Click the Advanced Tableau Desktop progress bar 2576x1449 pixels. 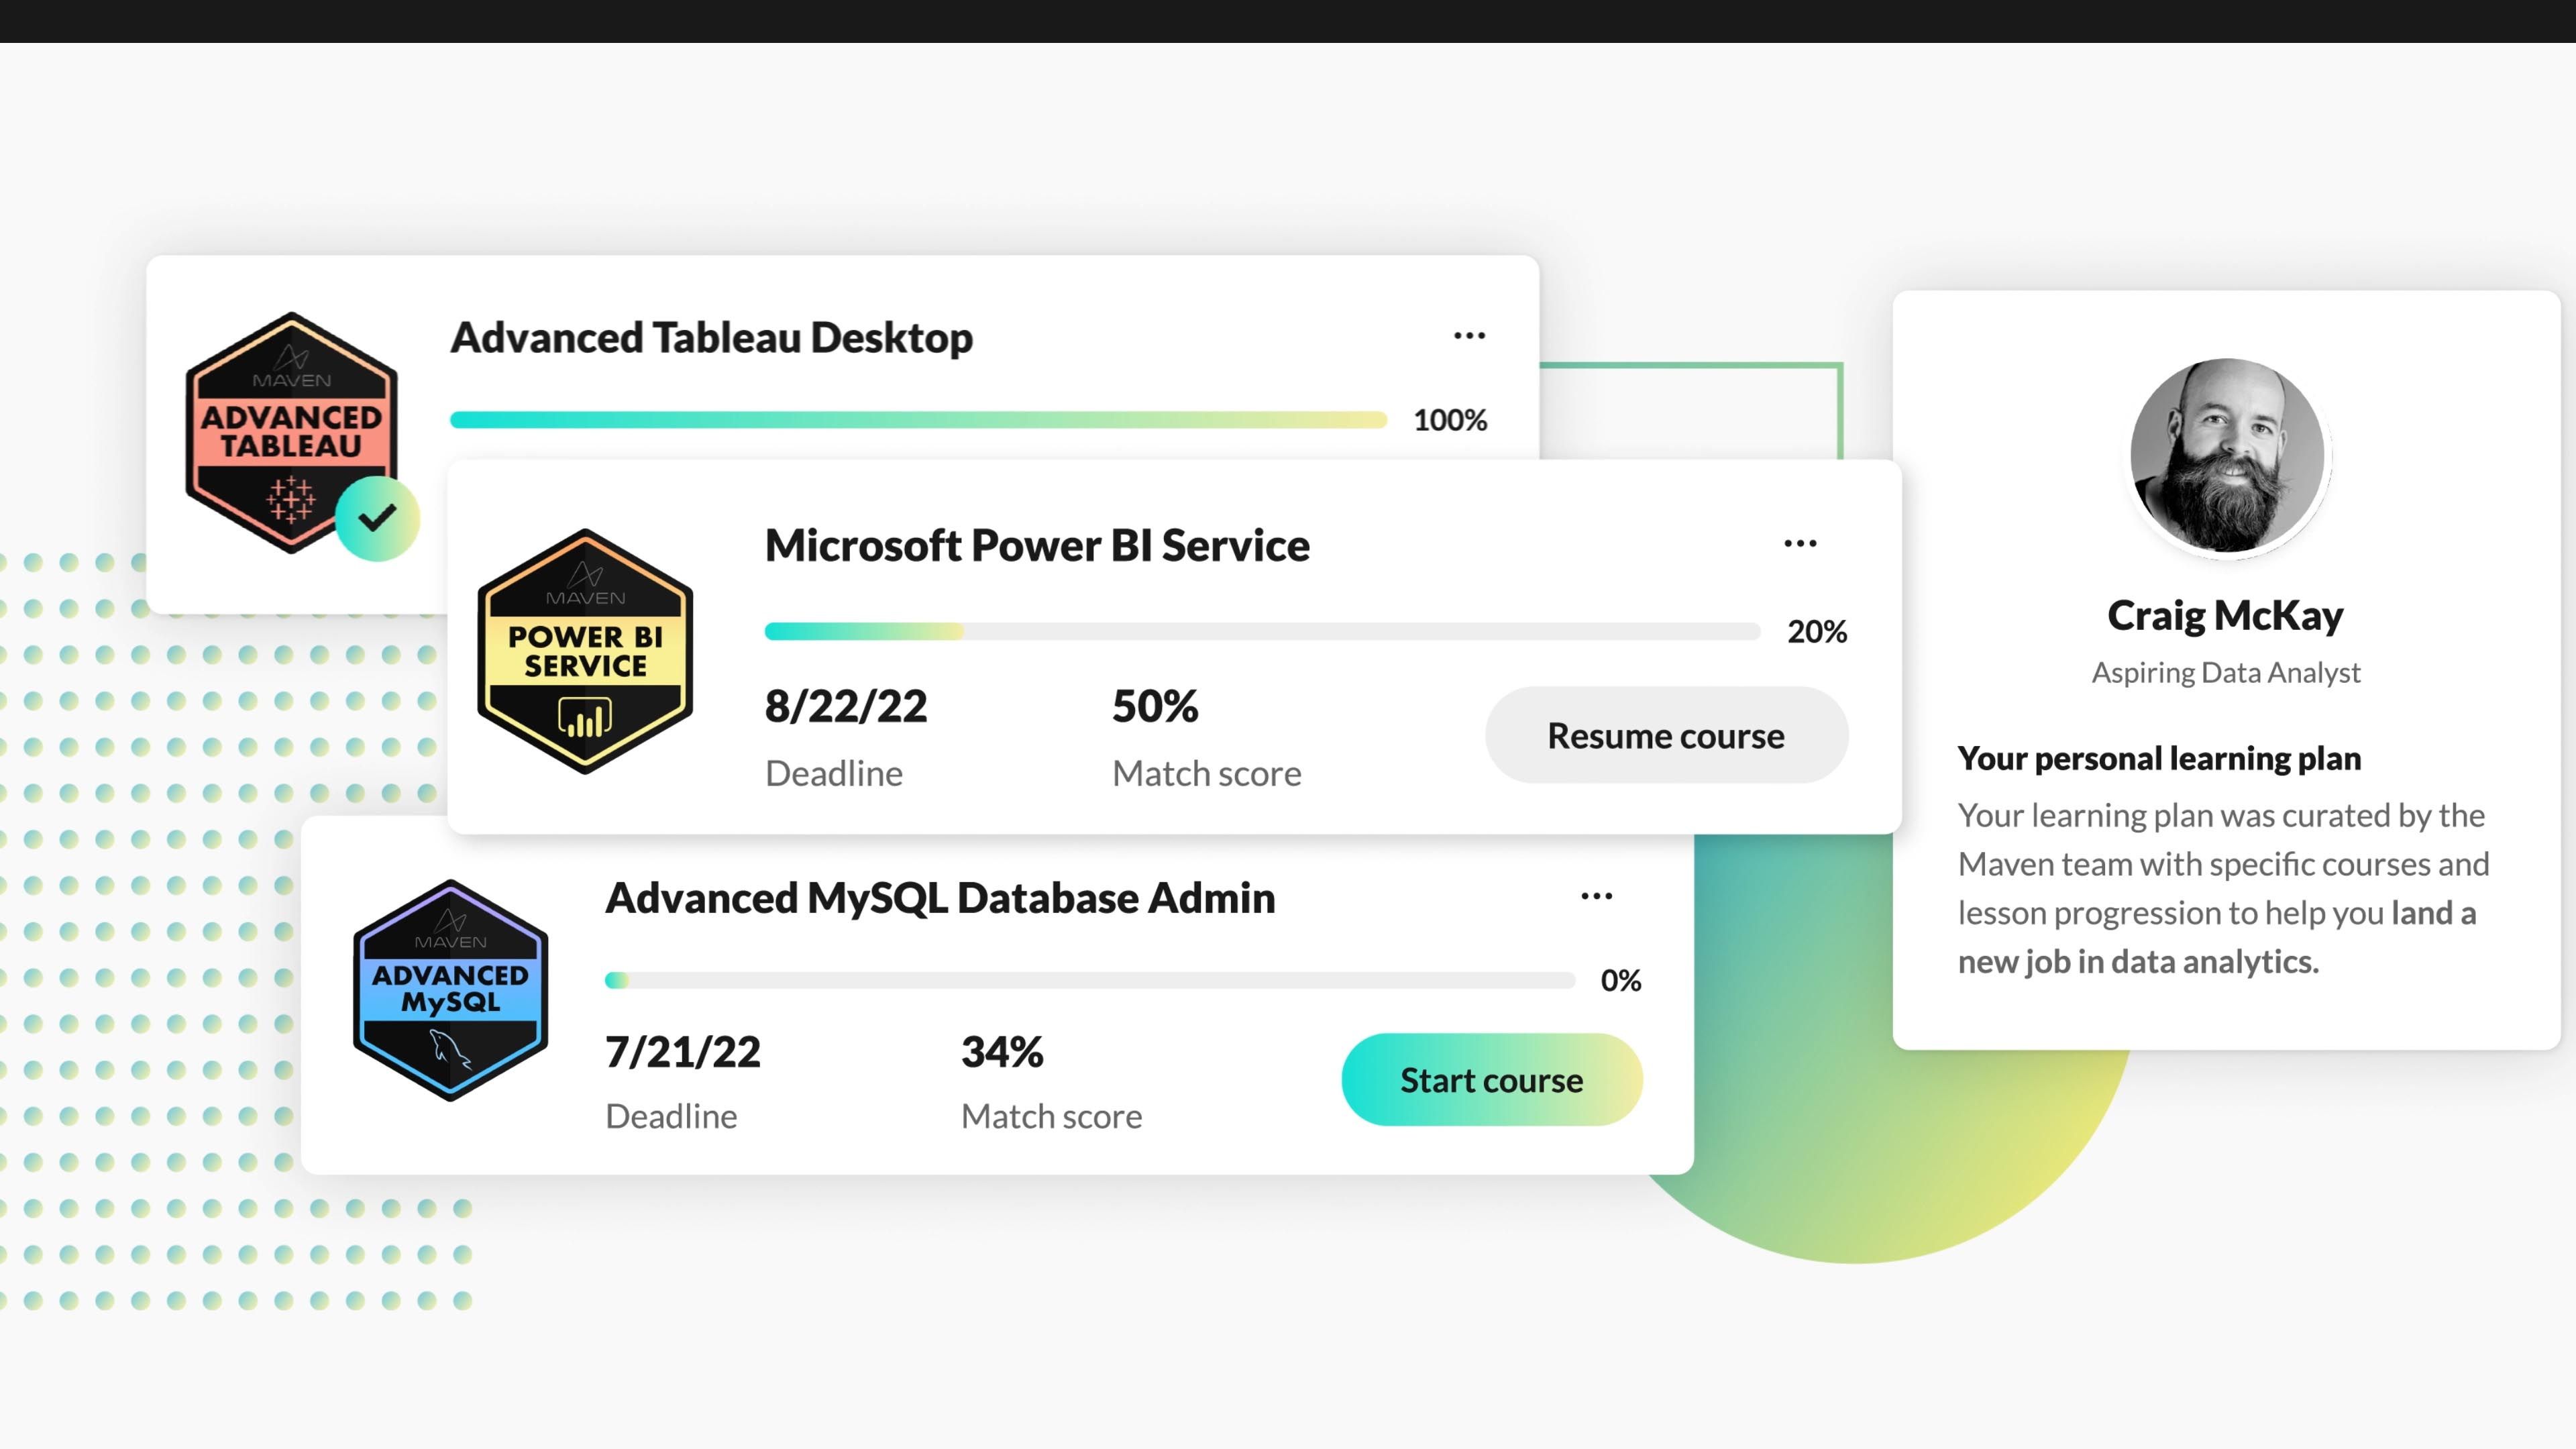(918, 420)
